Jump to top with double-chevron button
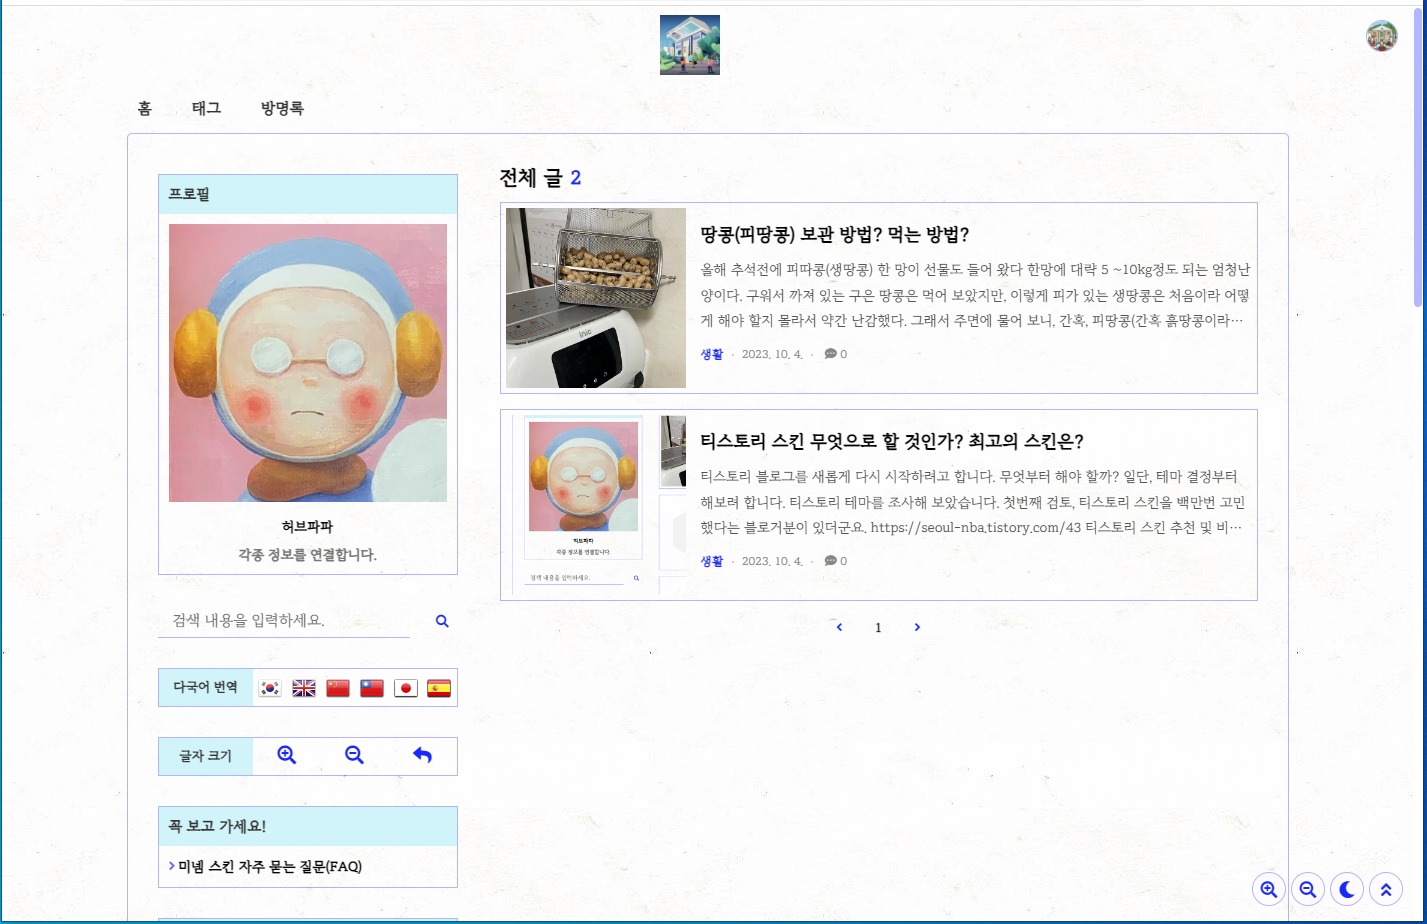 (1386, 889)
